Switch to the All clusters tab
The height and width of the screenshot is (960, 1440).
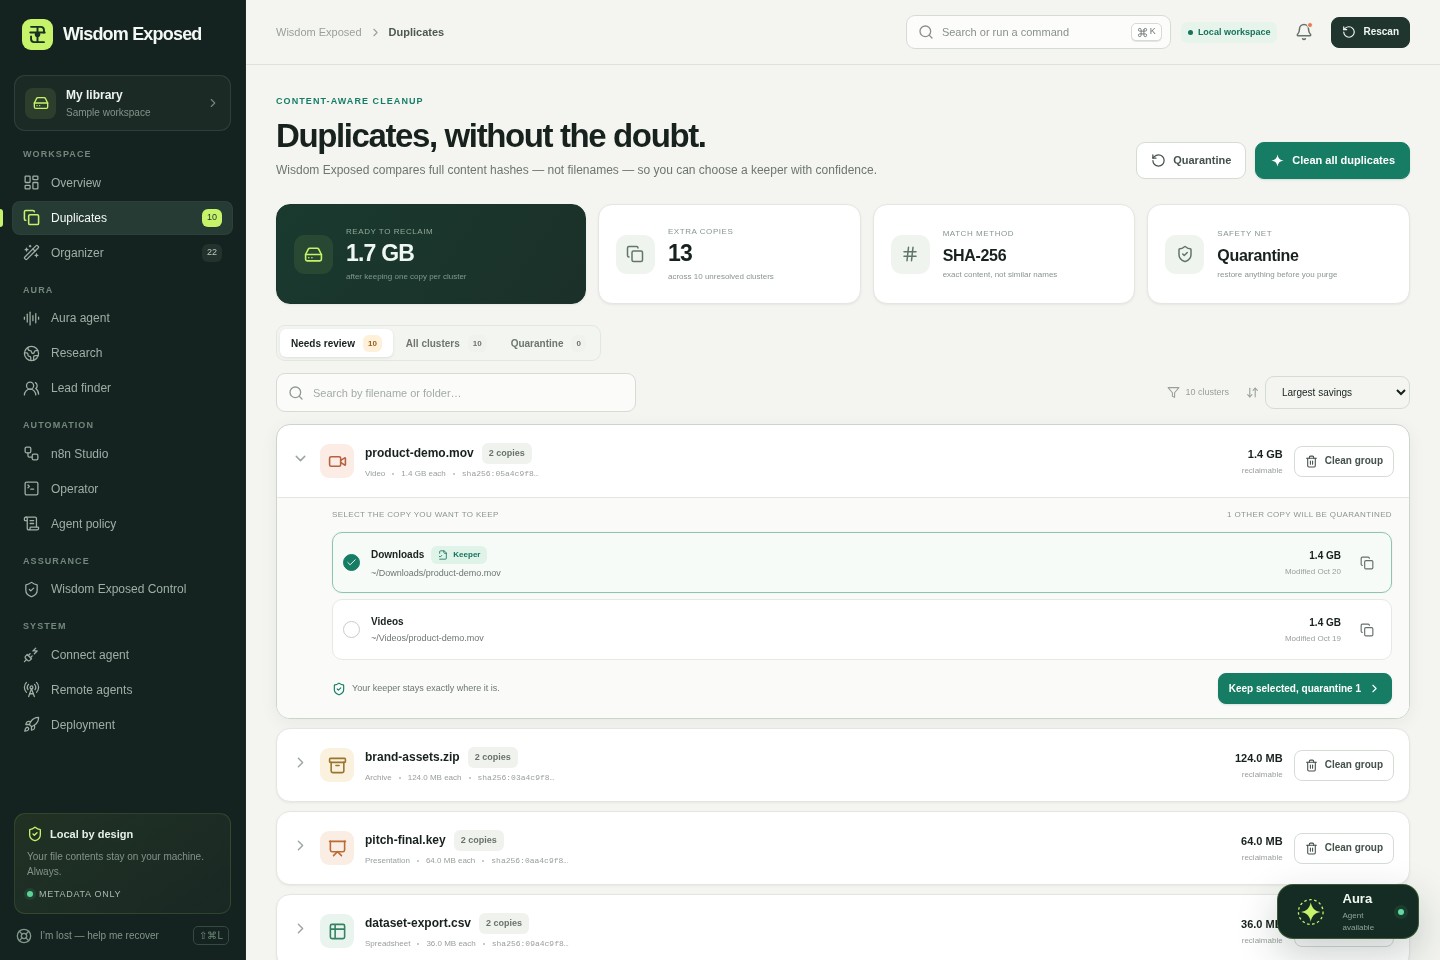(445, 343)
